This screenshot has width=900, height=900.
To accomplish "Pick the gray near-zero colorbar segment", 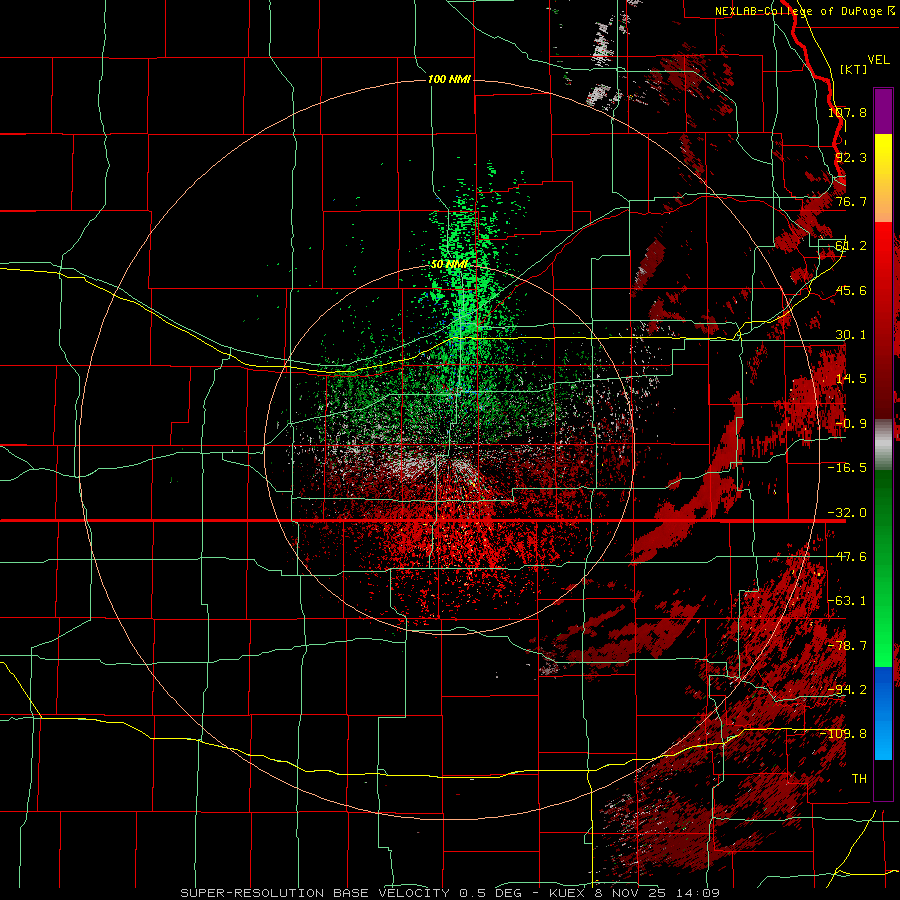I will (883, 445).
